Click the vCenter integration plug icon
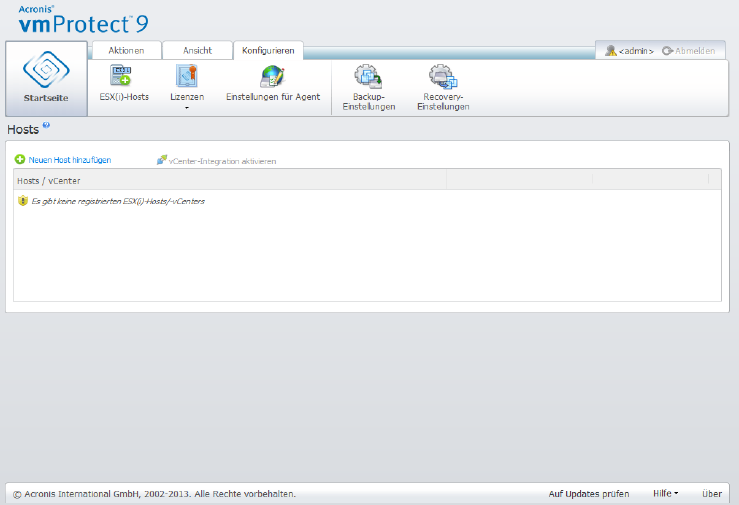This screenshot has height=505, width=739. tap(162, 160)
